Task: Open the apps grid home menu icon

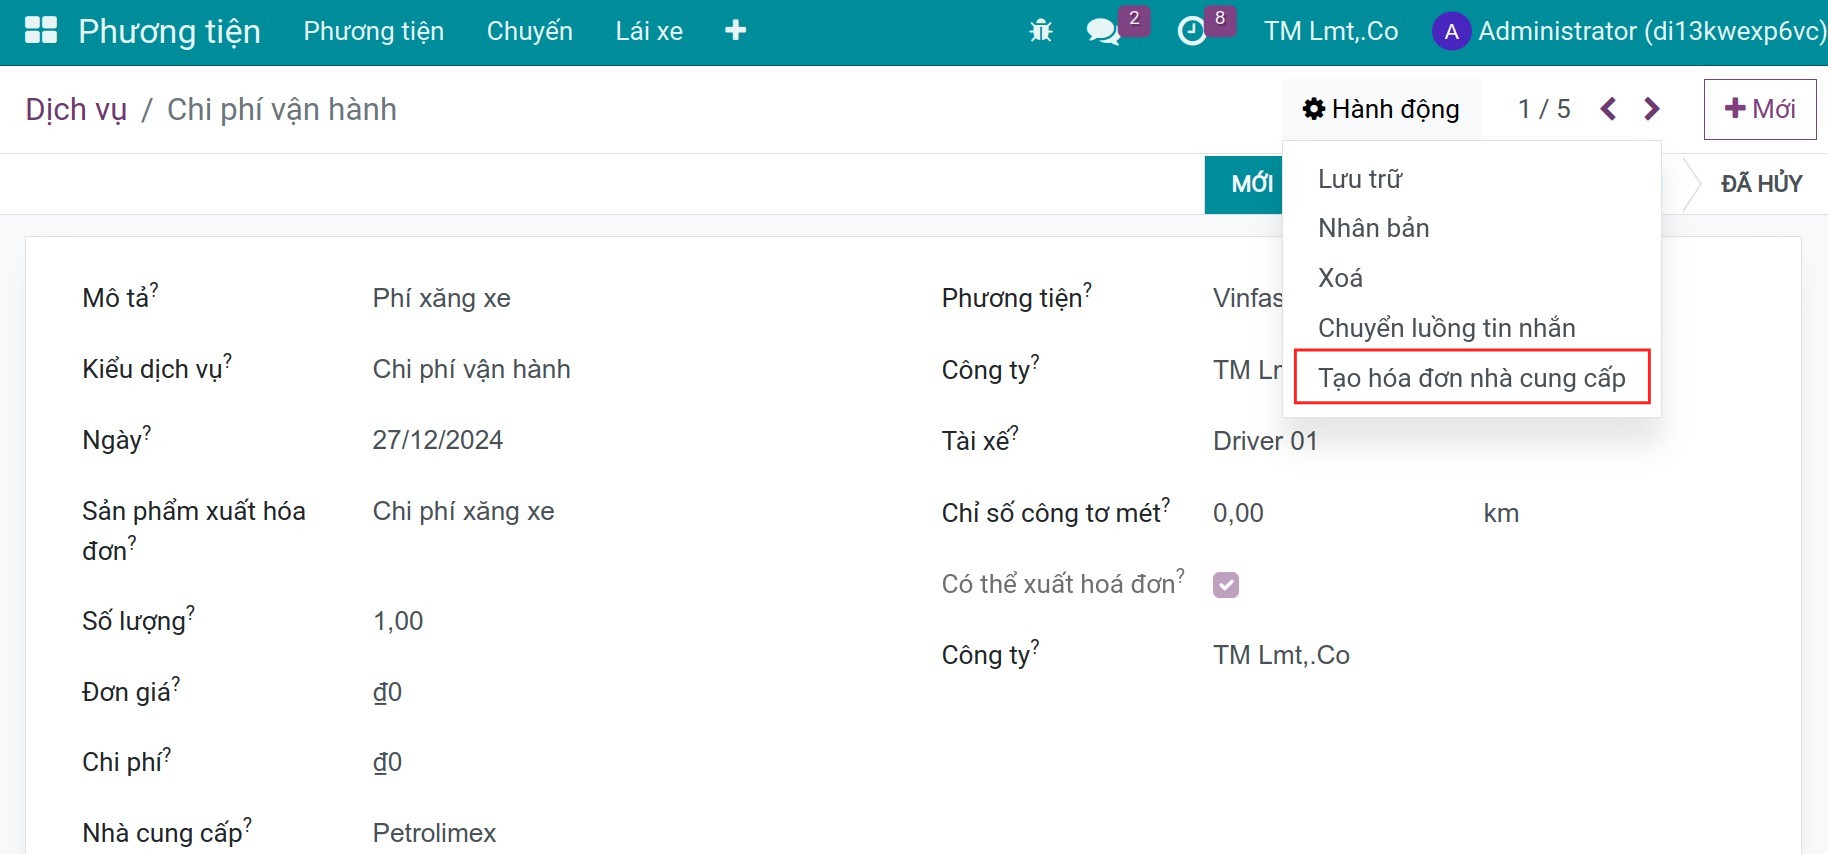Action: point(40,31)
